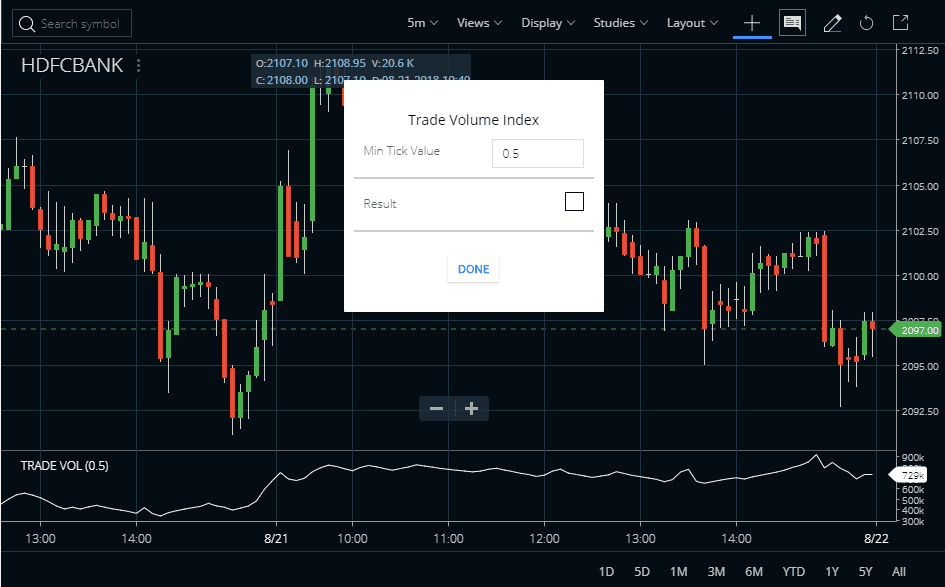Open the HDFCBANK three-dot options menu
Viewport: 945px width, 587px height.
coord(137,65)
